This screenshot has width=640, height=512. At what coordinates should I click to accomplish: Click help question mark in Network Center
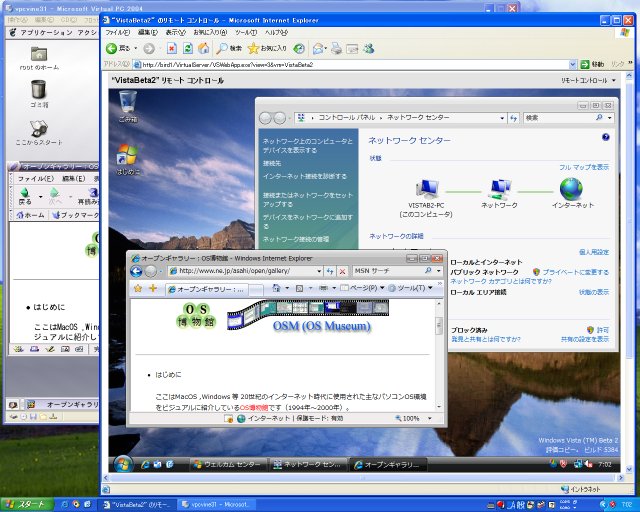click(606, 137)
